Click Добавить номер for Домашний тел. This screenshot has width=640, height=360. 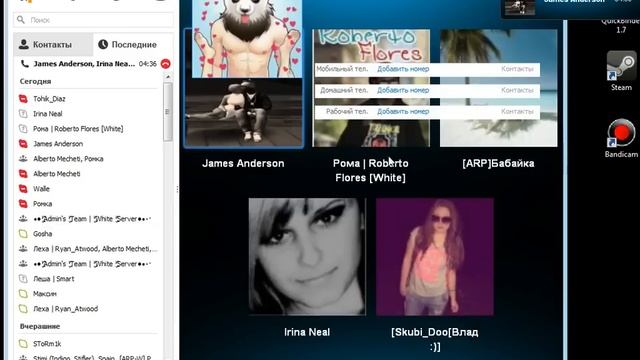(403, 90)
